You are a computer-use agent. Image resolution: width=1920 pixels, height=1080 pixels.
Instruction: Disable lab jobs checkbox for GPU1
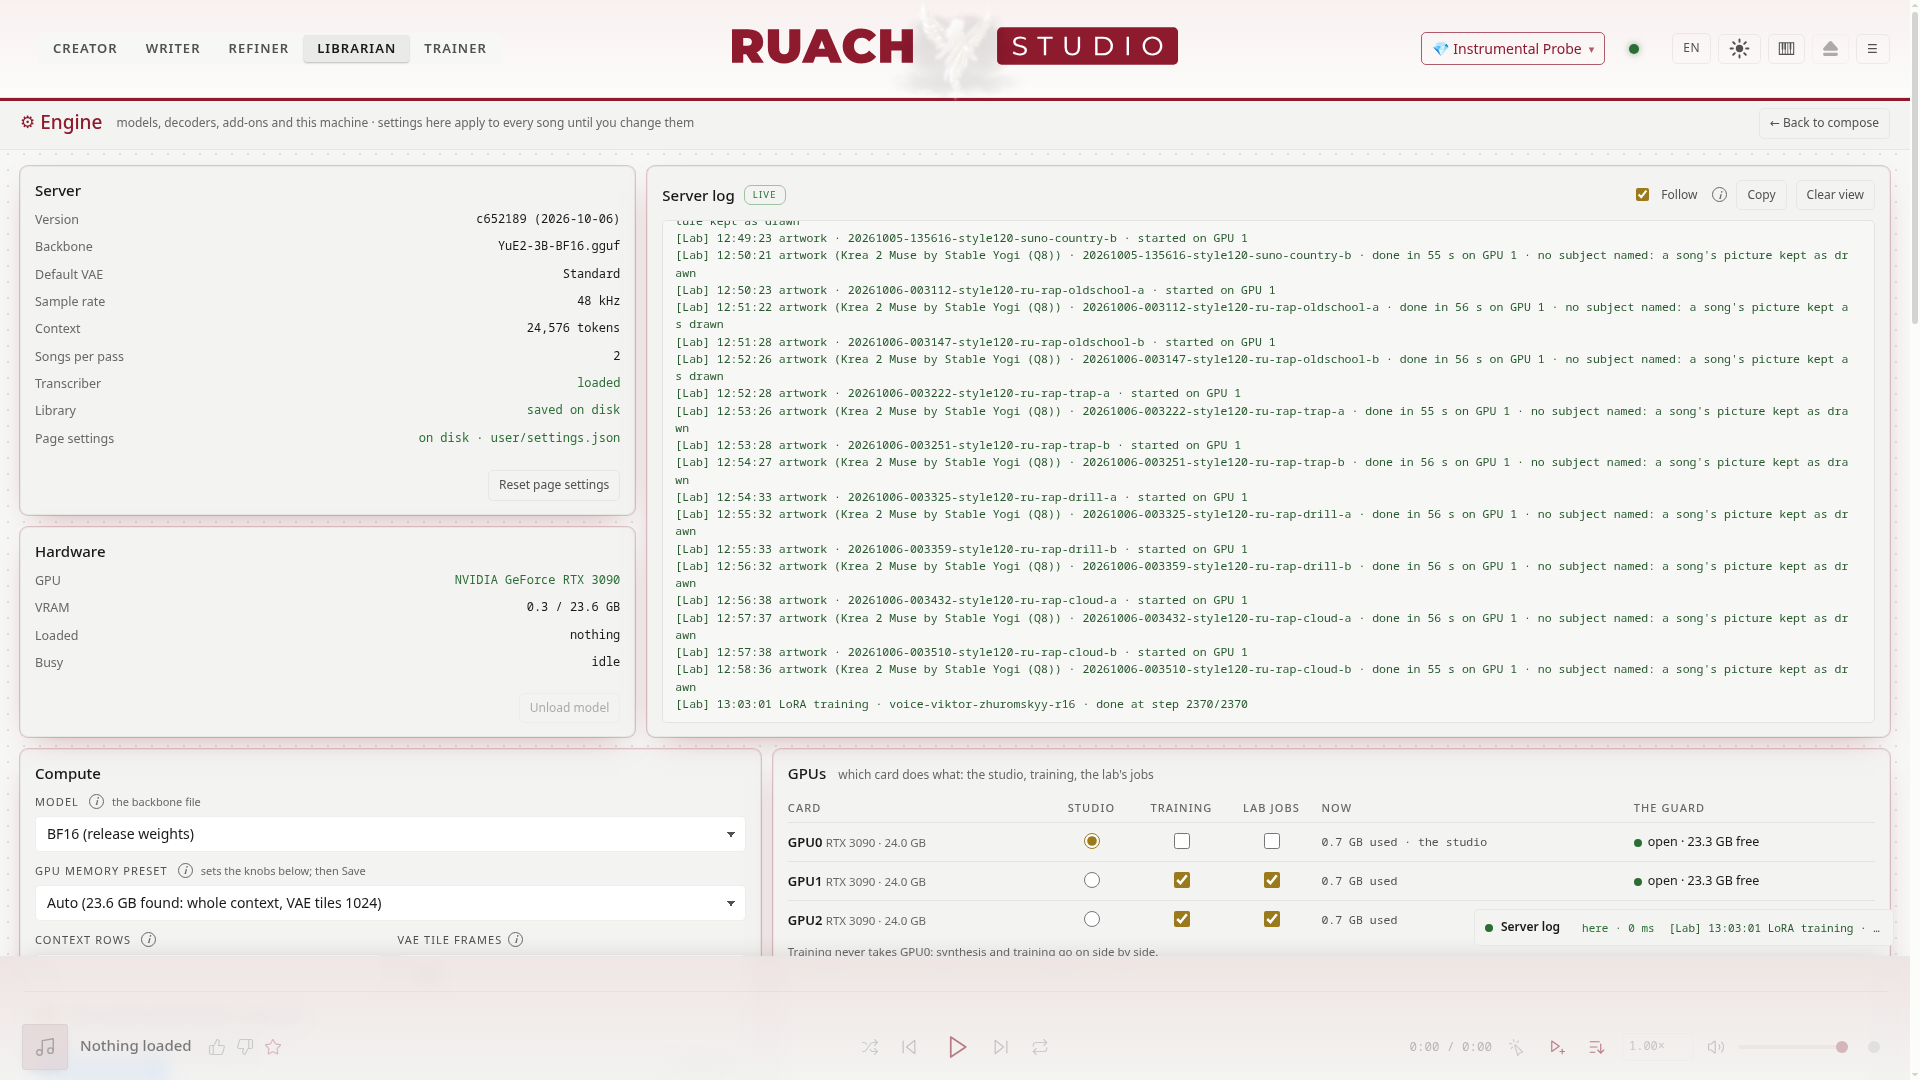tap(1272, 881)
